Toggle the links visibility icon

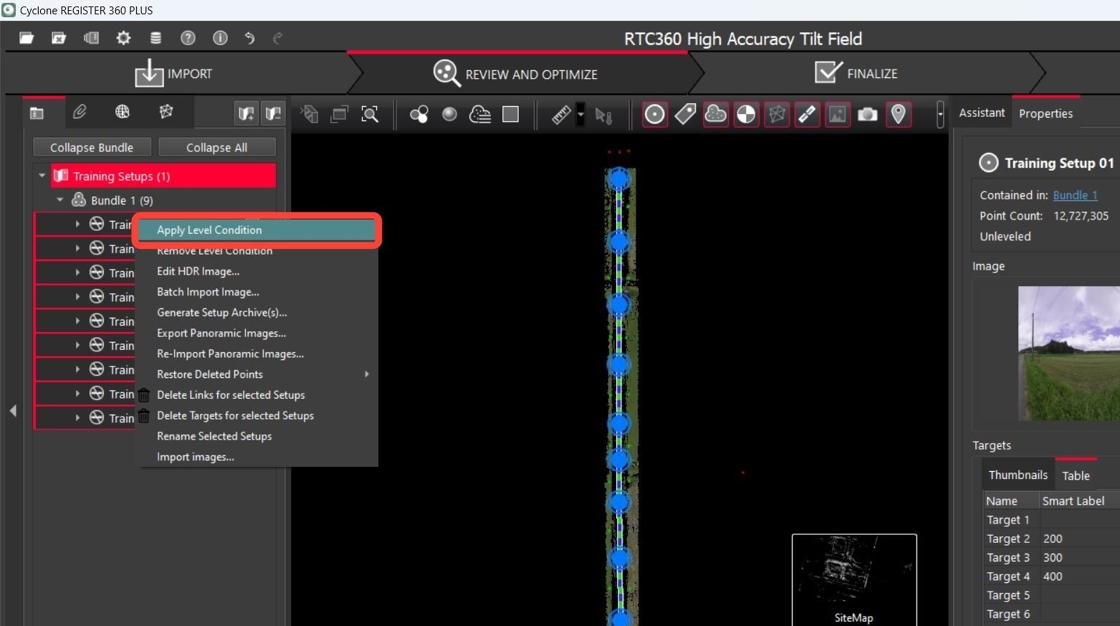point(807,114)
